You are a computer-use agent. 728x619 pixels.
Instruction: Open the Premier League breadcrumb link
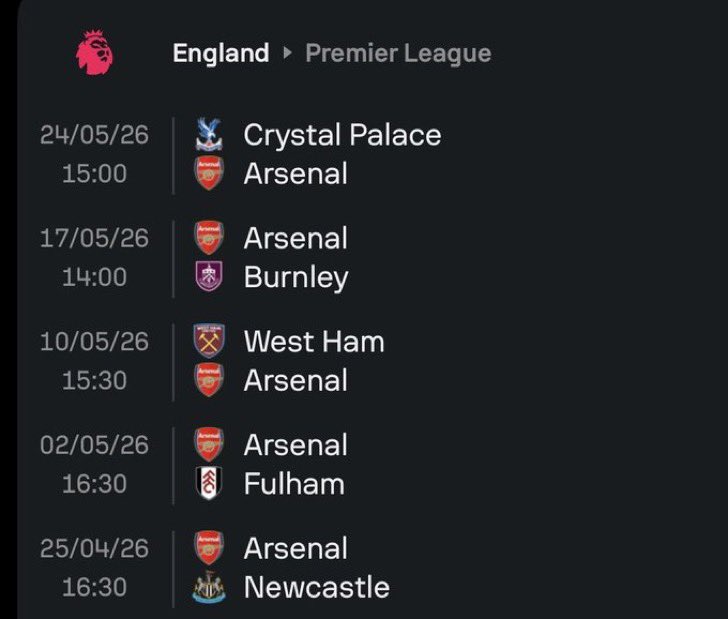(398, 53)
